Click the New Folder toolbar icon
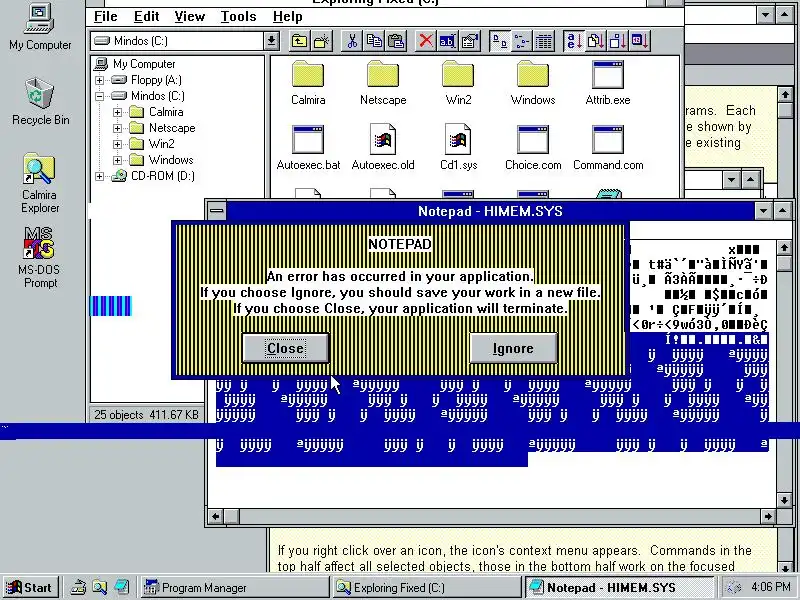Image resolution: width=800 pixels, height=600 pixels. [321, 41]
